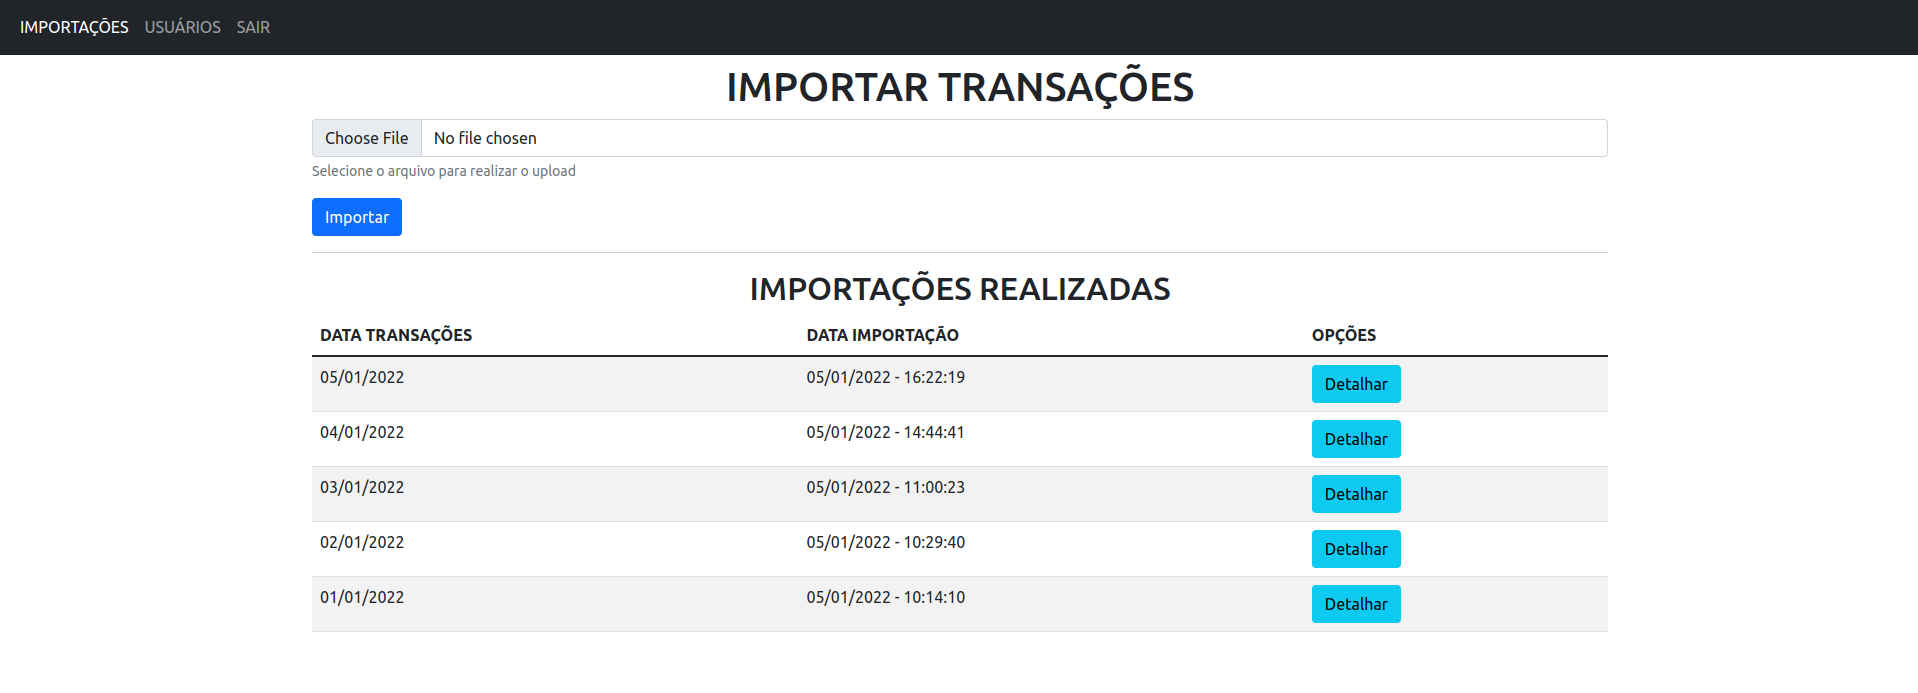Click the upload help text below file field
This screenshot has width=1918, height=693.
point(444,171)
